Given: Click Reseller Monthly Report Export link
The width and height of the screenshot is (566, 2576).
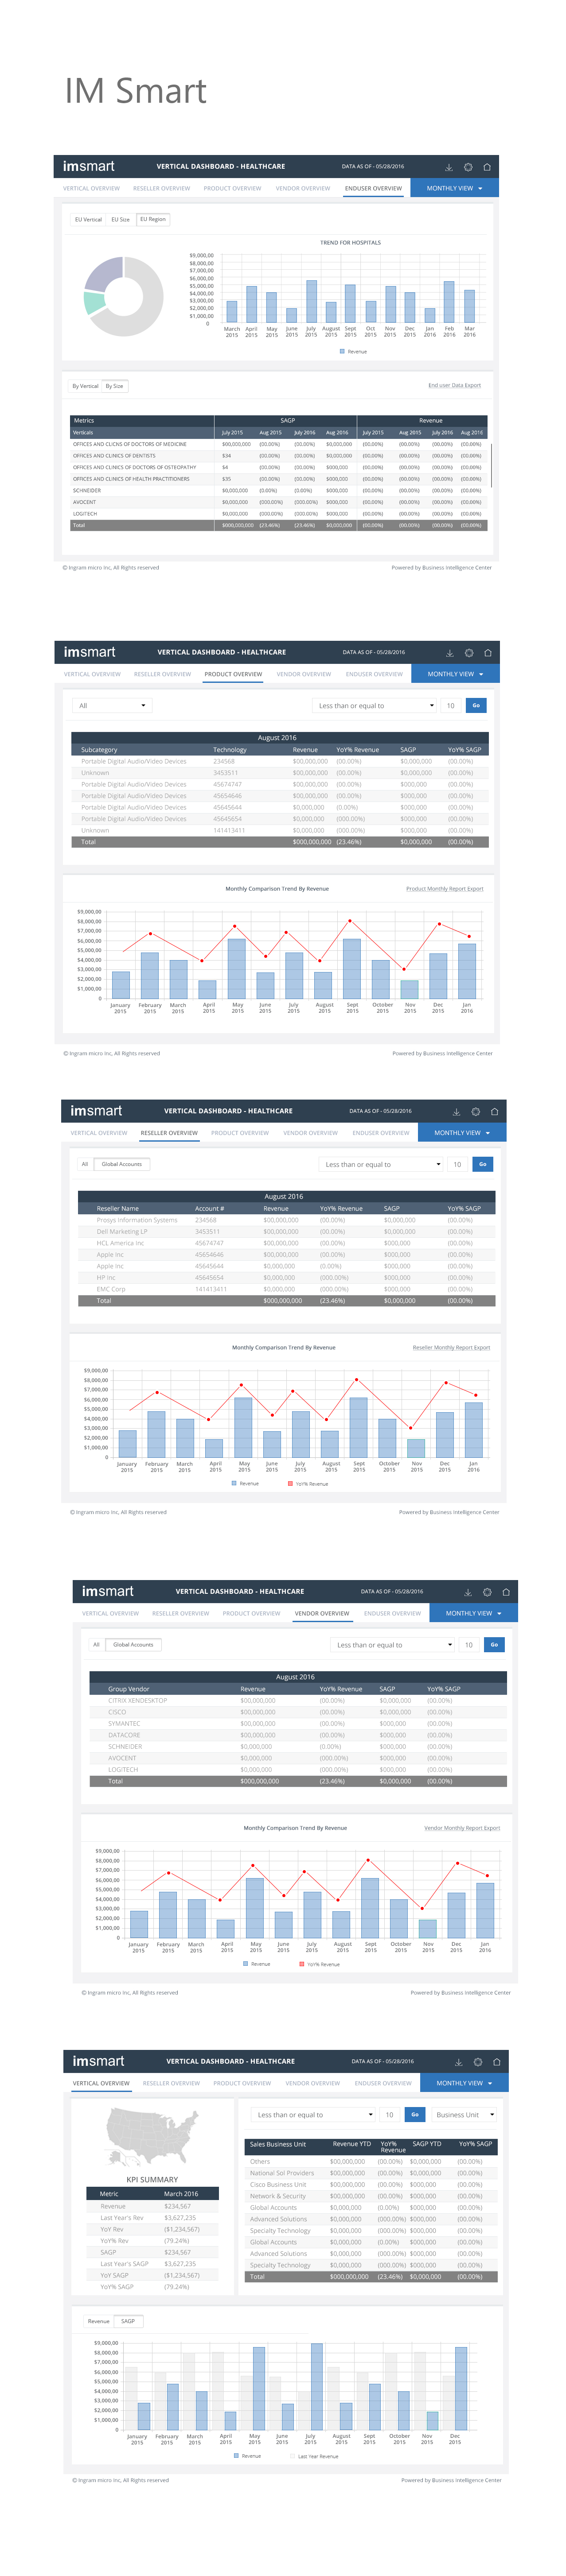Looking at the screenshot, I should 451,1348.
